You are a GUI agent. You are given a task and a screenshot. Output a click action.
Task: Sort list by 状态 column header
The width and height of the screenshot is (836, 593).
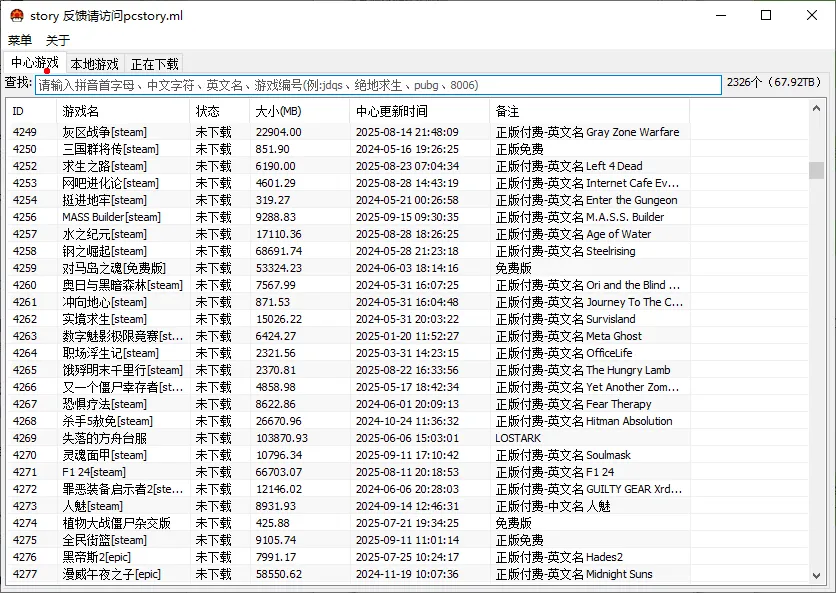[218, 111]
